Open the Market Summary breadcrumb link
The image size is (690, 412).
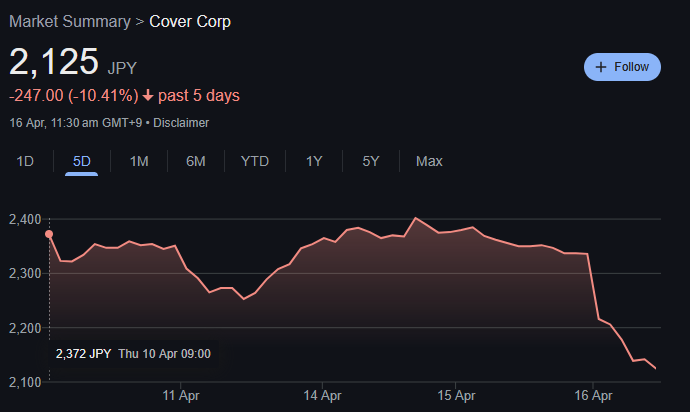[70, 22]
